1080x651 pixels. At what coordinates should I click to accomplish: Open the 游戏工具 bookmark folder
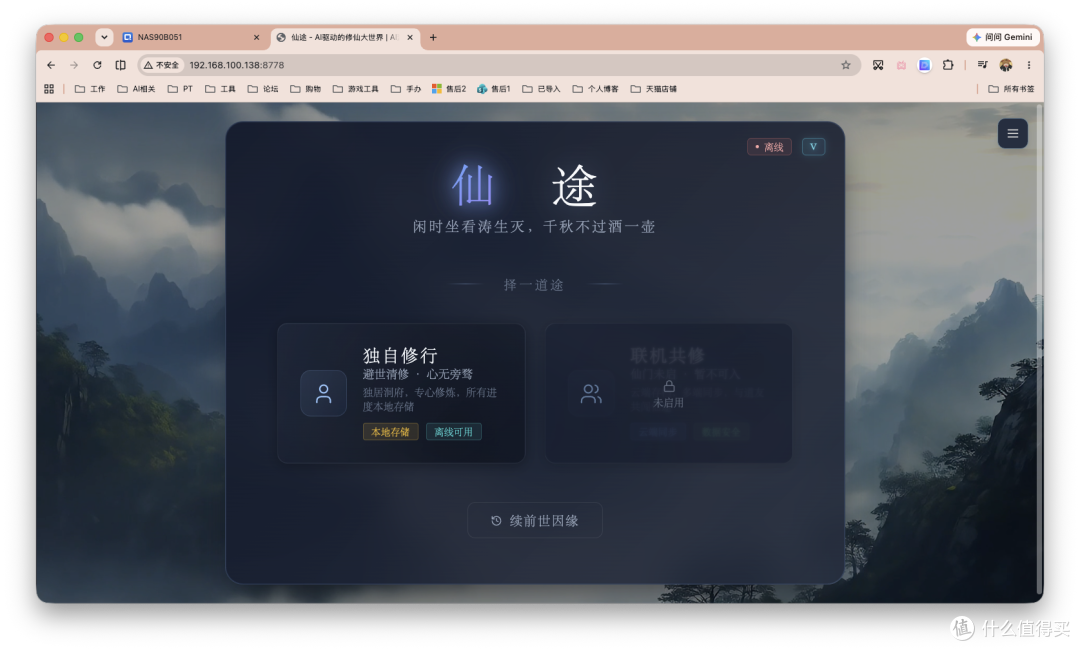356,89
